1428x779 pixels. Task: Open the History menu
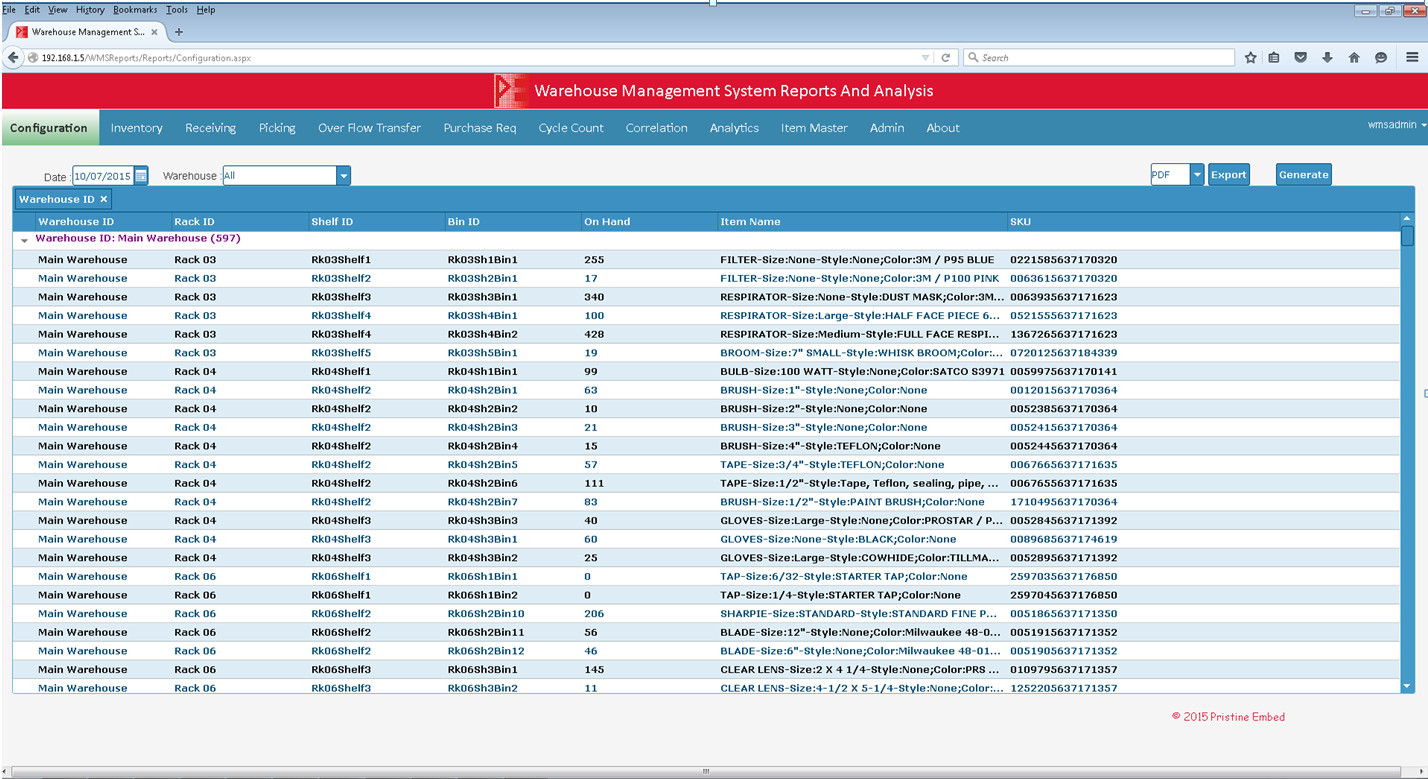90,9
